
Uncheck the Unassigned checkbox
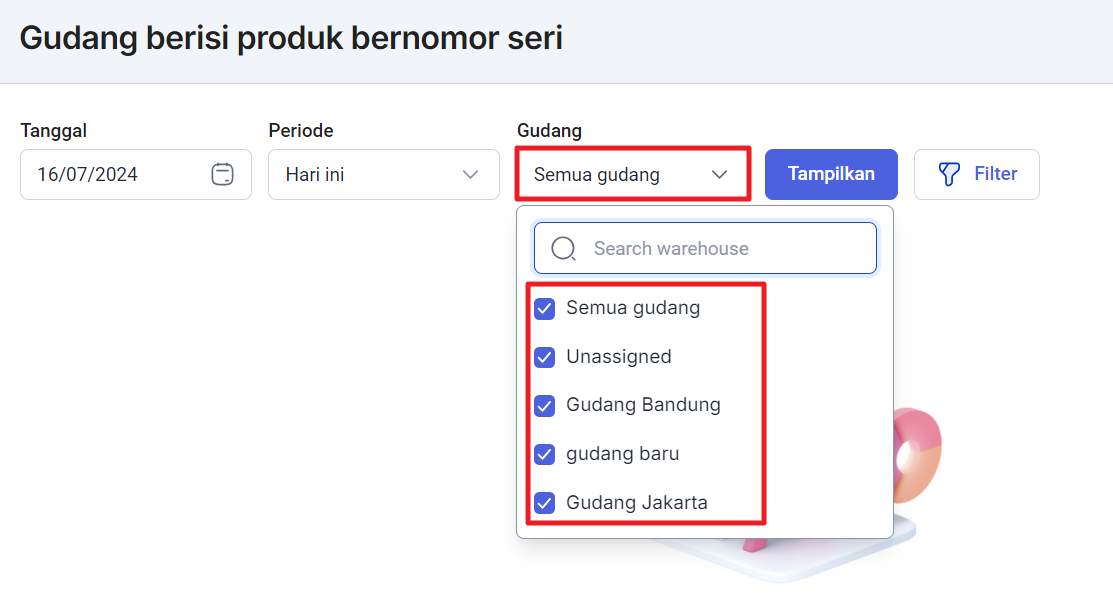coord(544,357)
